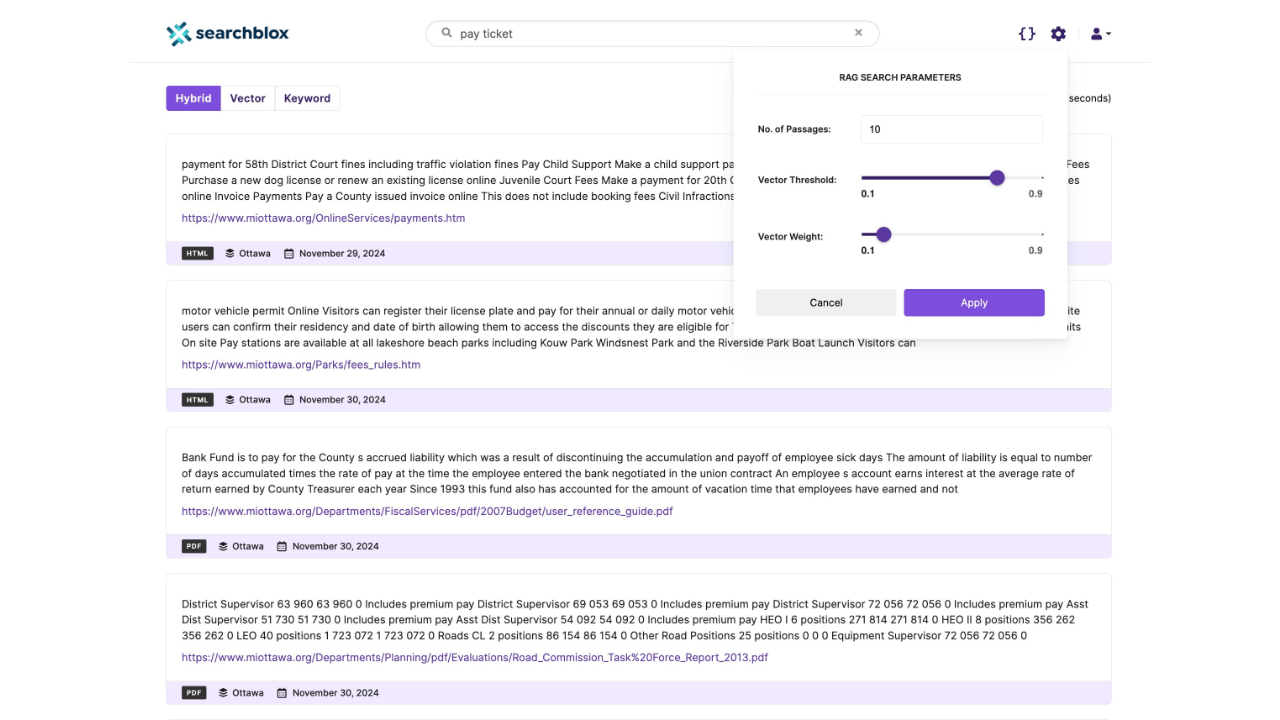Screen dimensions: 1280x720
Task: Open the OnlineServices/payments.htm link
Action: [323, 218]
